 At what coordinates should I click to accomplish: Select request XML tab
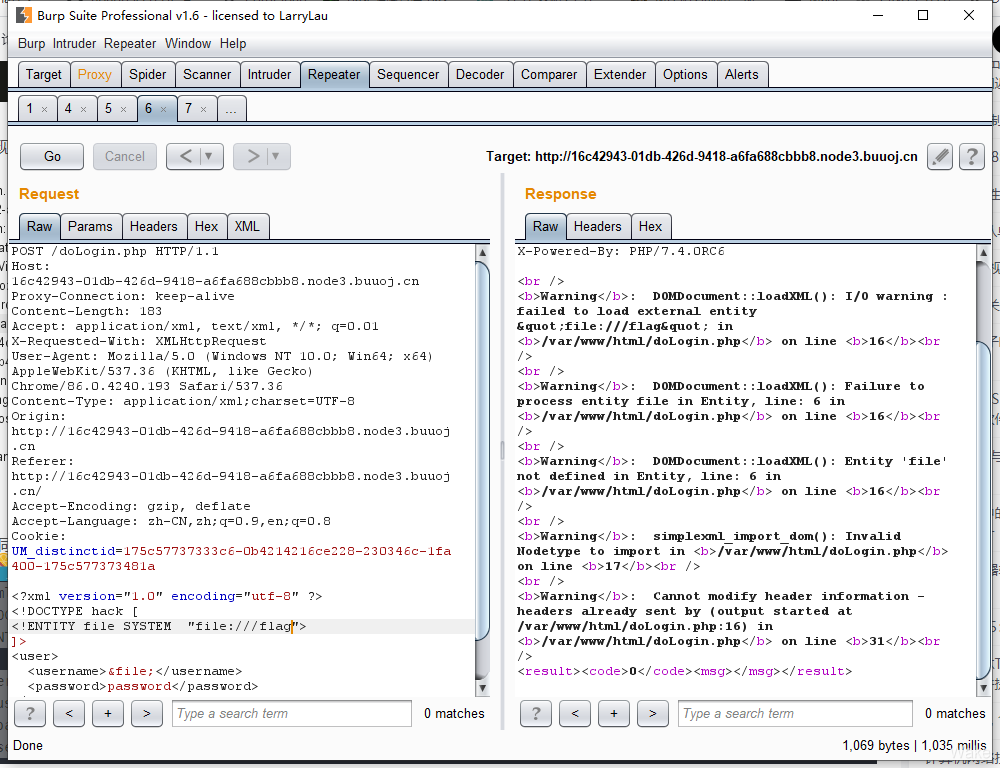click(x=247, y=226)
